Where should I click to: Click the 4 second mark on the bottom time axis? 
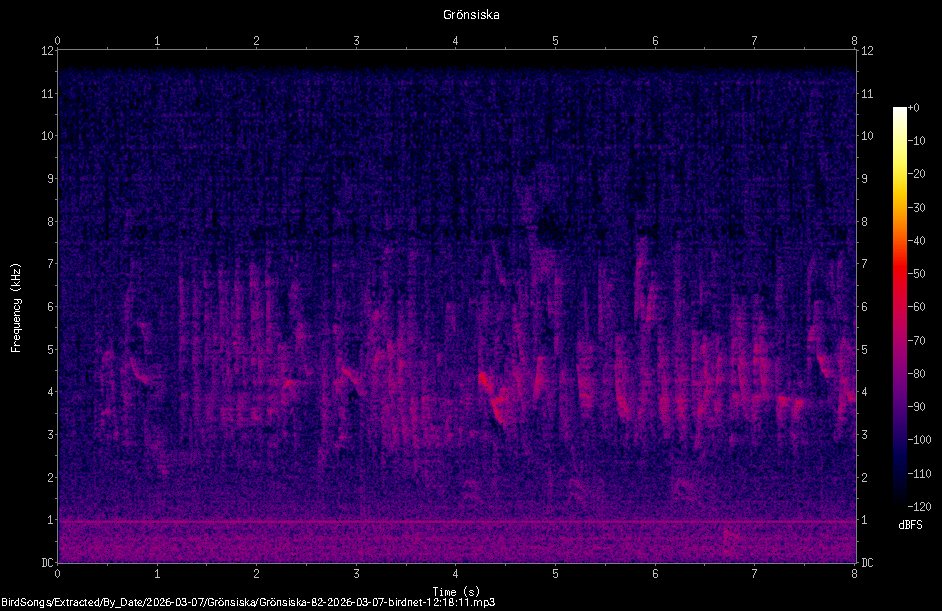click(x=455, y=574)
